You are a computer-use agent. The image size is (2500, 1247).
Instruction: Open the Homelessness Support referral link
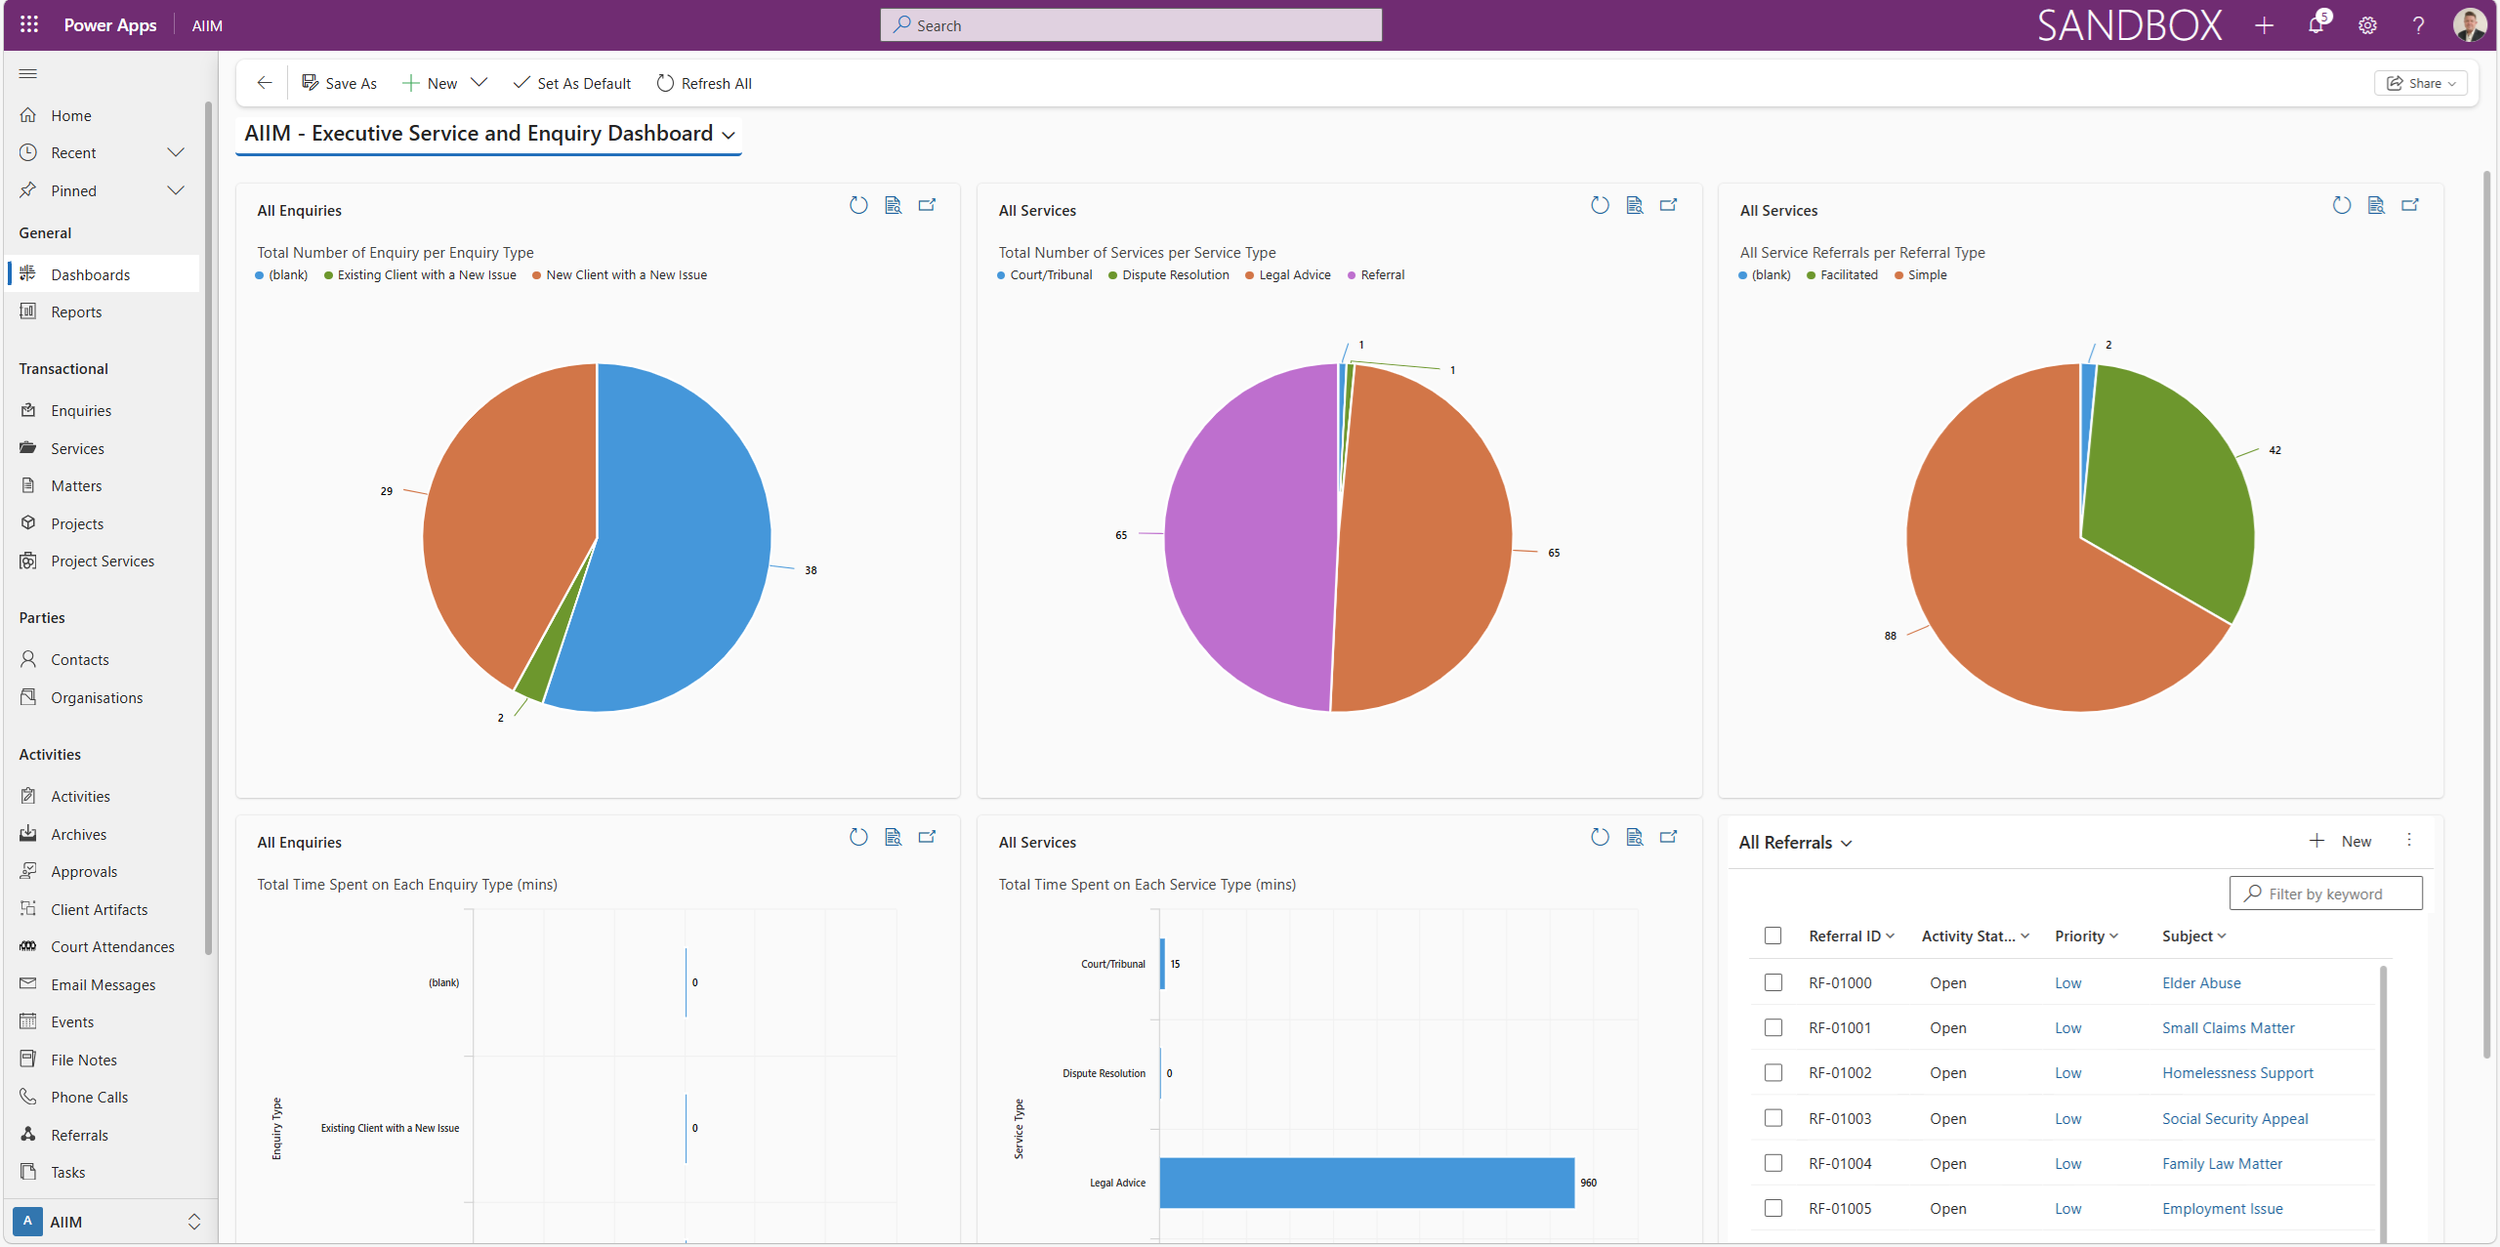point(2237,1072)
